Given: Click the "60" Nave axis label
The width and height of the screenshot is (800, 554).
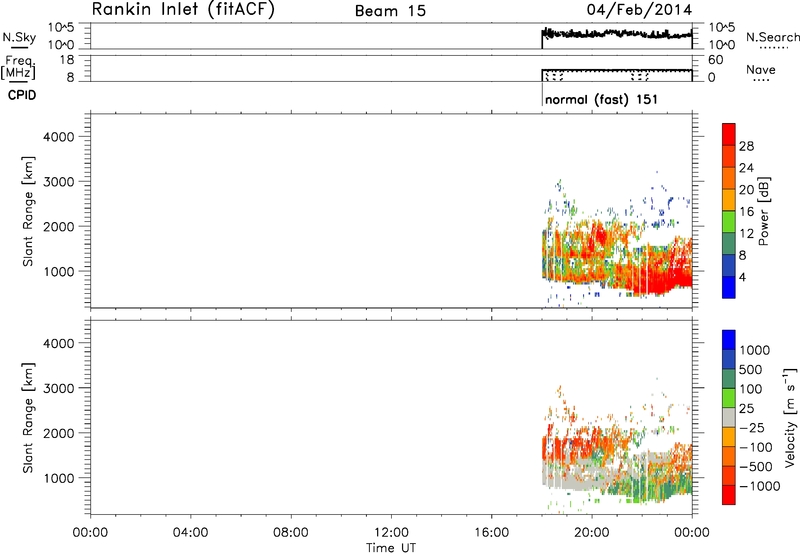Looking at the screenshot, I should (715, 60).
